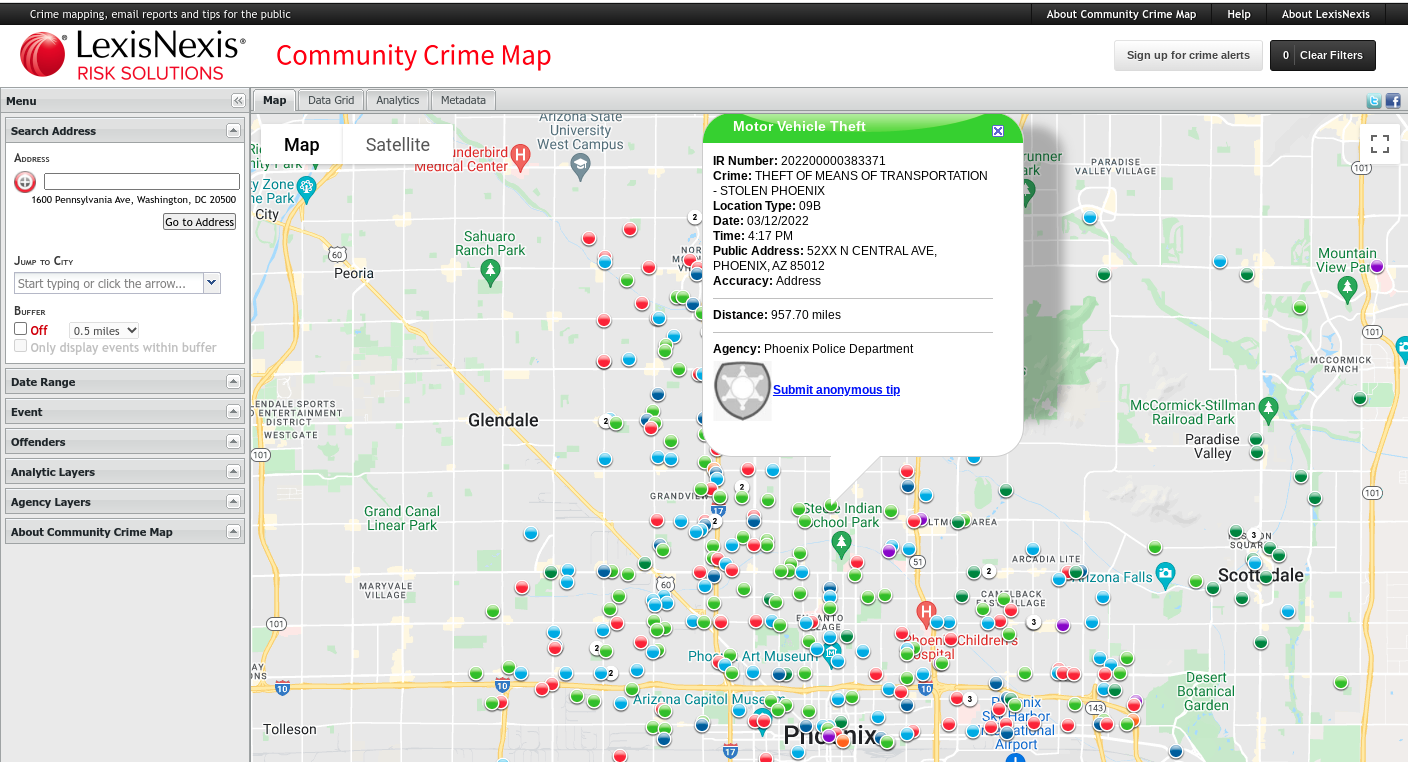
Task: Switch to standard Map view
Action: click(x=301, y=145)
